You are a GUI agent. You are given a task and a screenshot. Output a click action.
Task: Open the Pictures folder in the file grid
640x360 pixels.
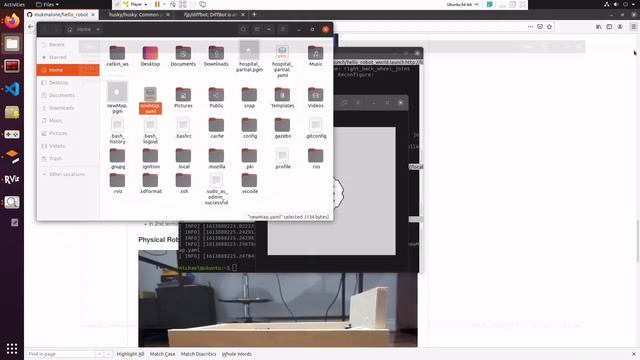click(x=183, y=98)
